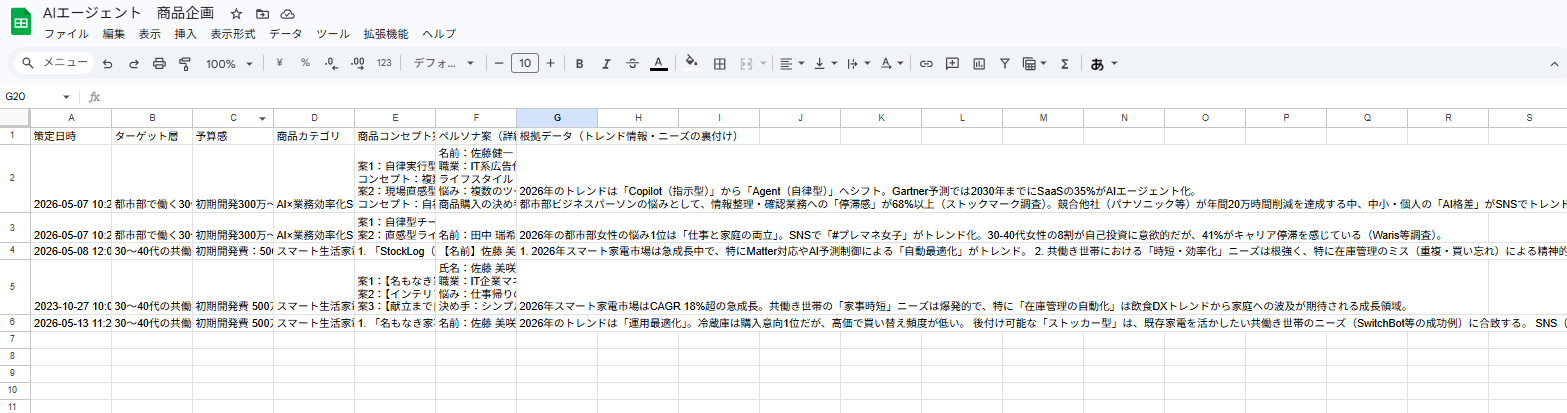Increase decimal places with the .00 arrow
Image resolution: width=1567 pixels, height=413 pixels.
click(357, 63)
